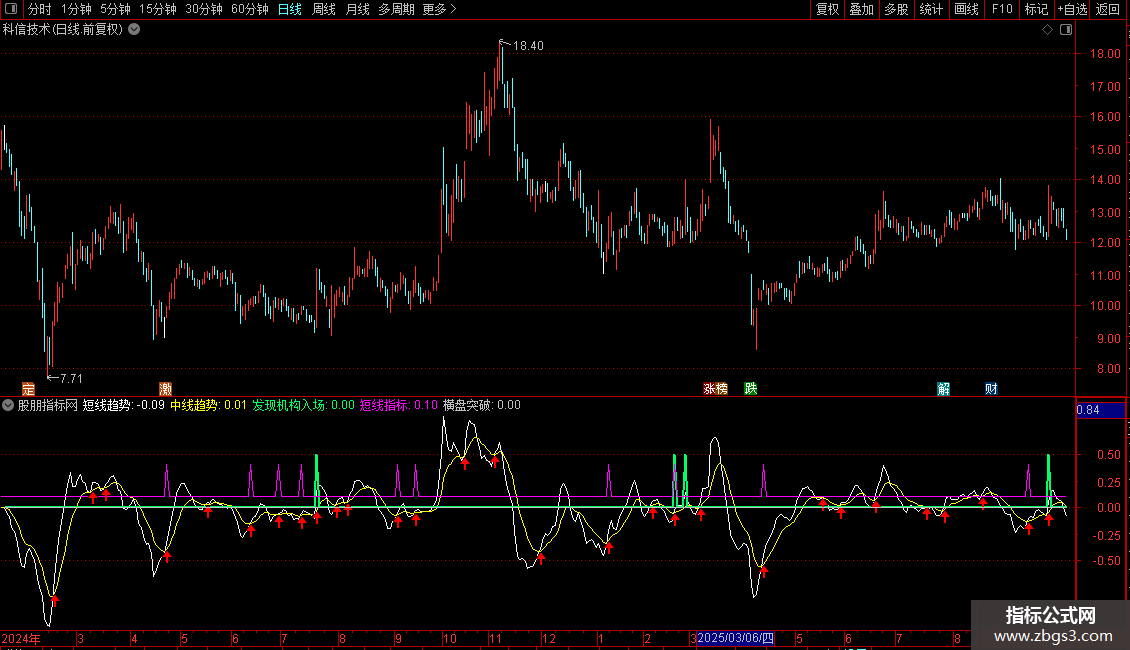Click the 财 event marker icon

(x=992, y=389)
